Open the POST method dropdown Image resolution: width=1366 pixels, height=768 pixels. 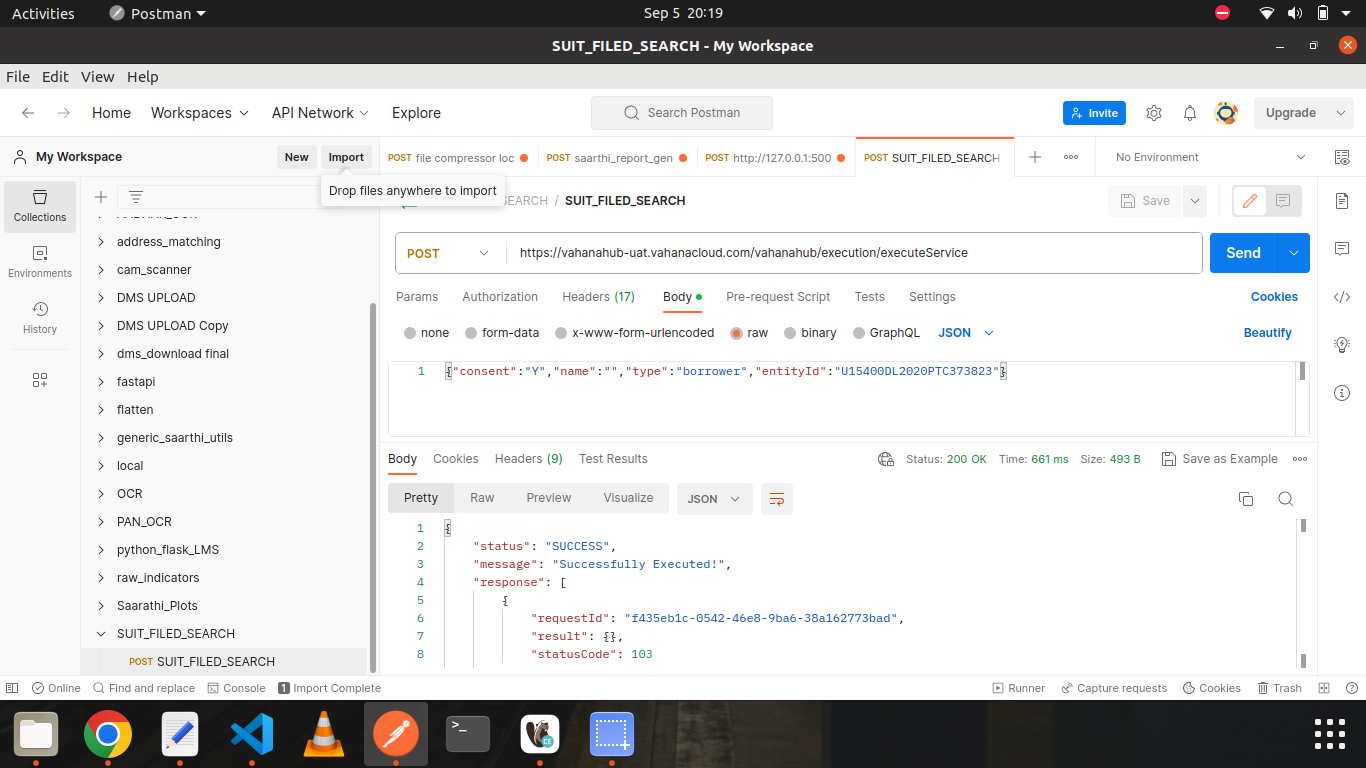tap(450, 253)
